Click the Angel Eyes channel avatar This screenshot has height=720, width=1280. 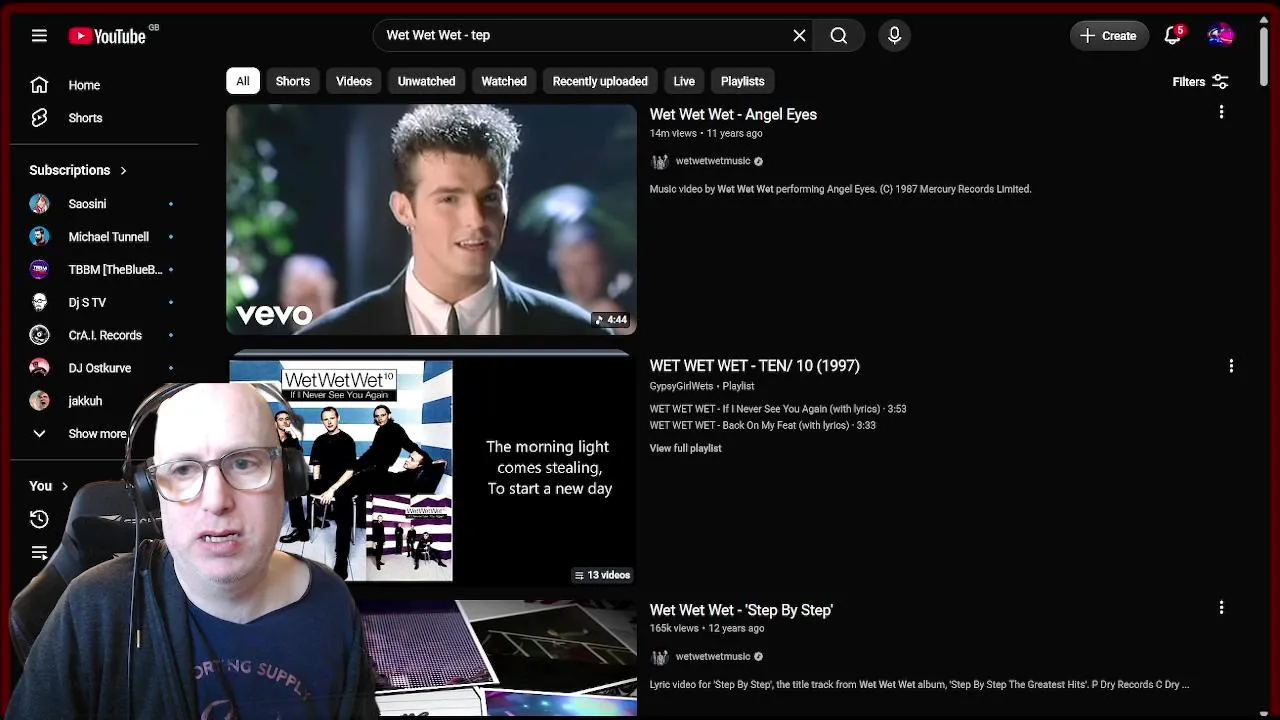659,161
